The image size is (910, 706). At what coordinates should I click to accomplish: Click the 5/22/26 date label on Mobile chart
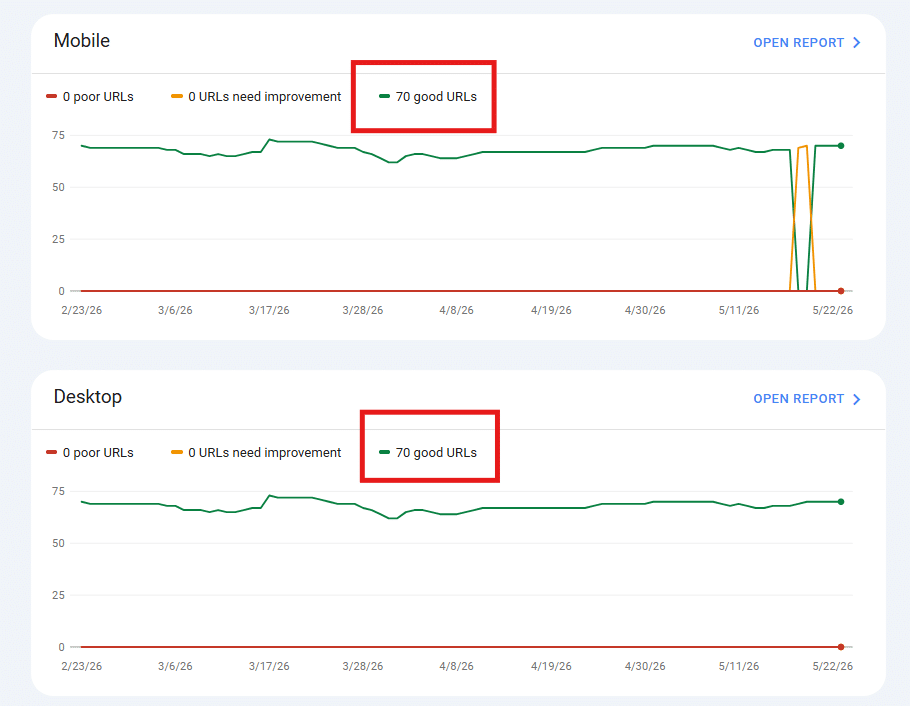[833, 310]
